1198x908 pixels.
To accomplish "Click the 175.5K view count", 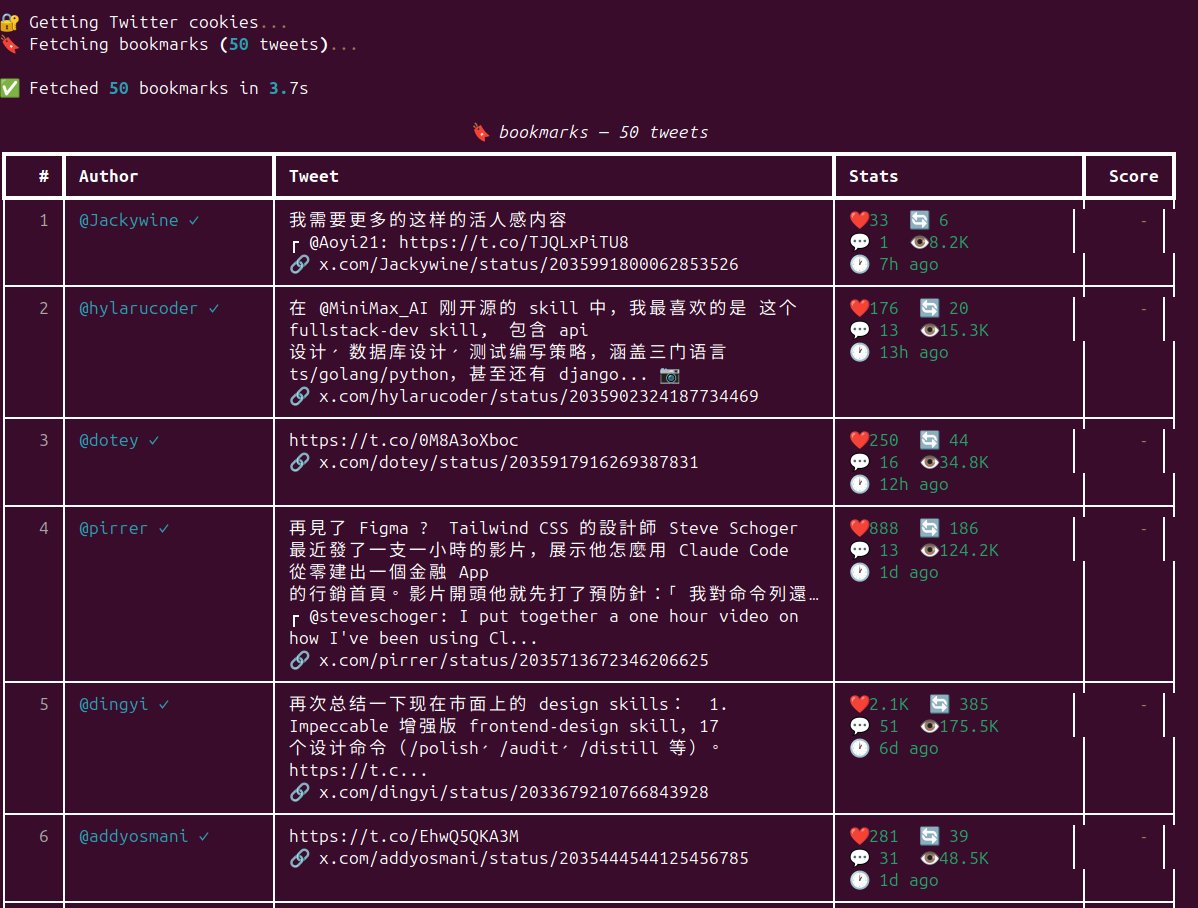I will (969, 726).
